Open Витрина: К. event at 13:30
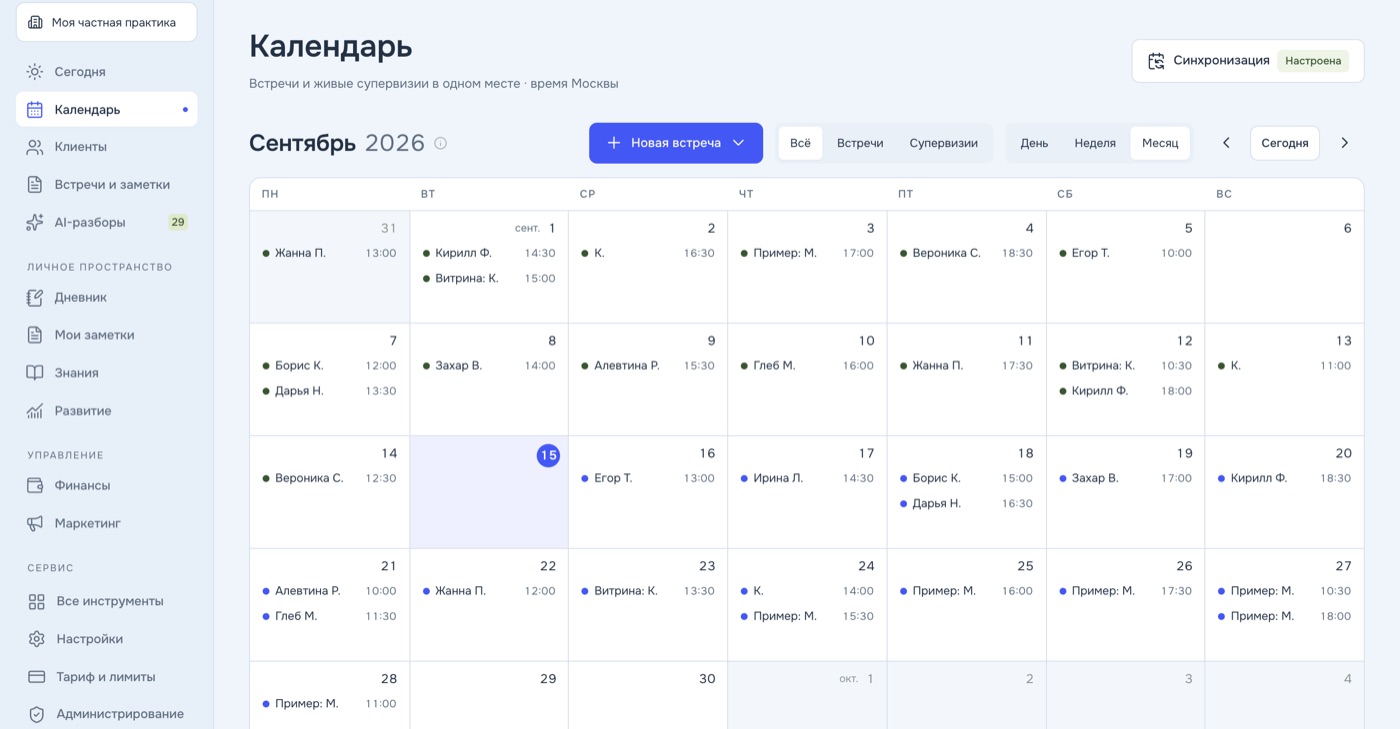The image size is (1400, 729). [648, 591]
